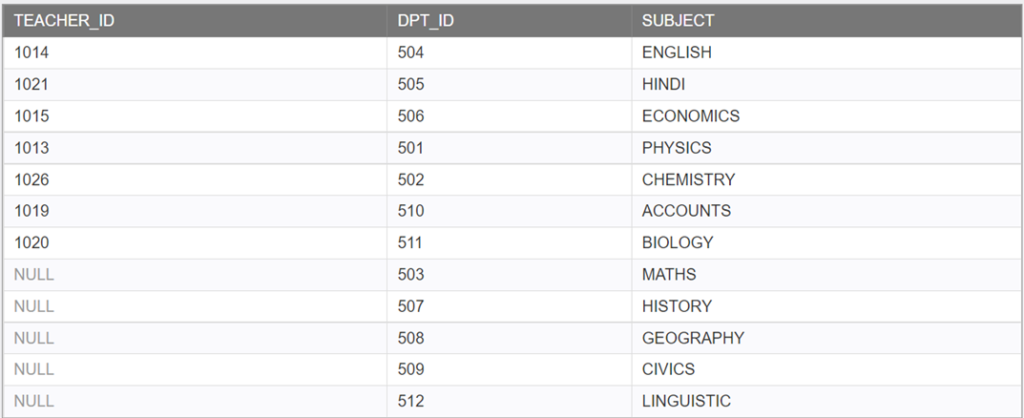Click the CIVICS subject cell
The height and width of the screenshot is (418, 1024).
click(x=827, y=370)
